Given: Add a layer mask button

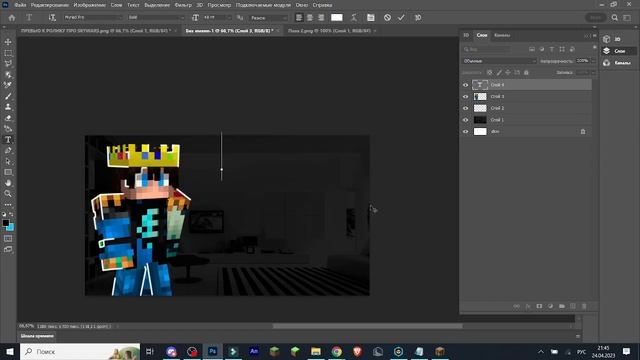Looking at the screenshot, I should [x=539, y=306].
